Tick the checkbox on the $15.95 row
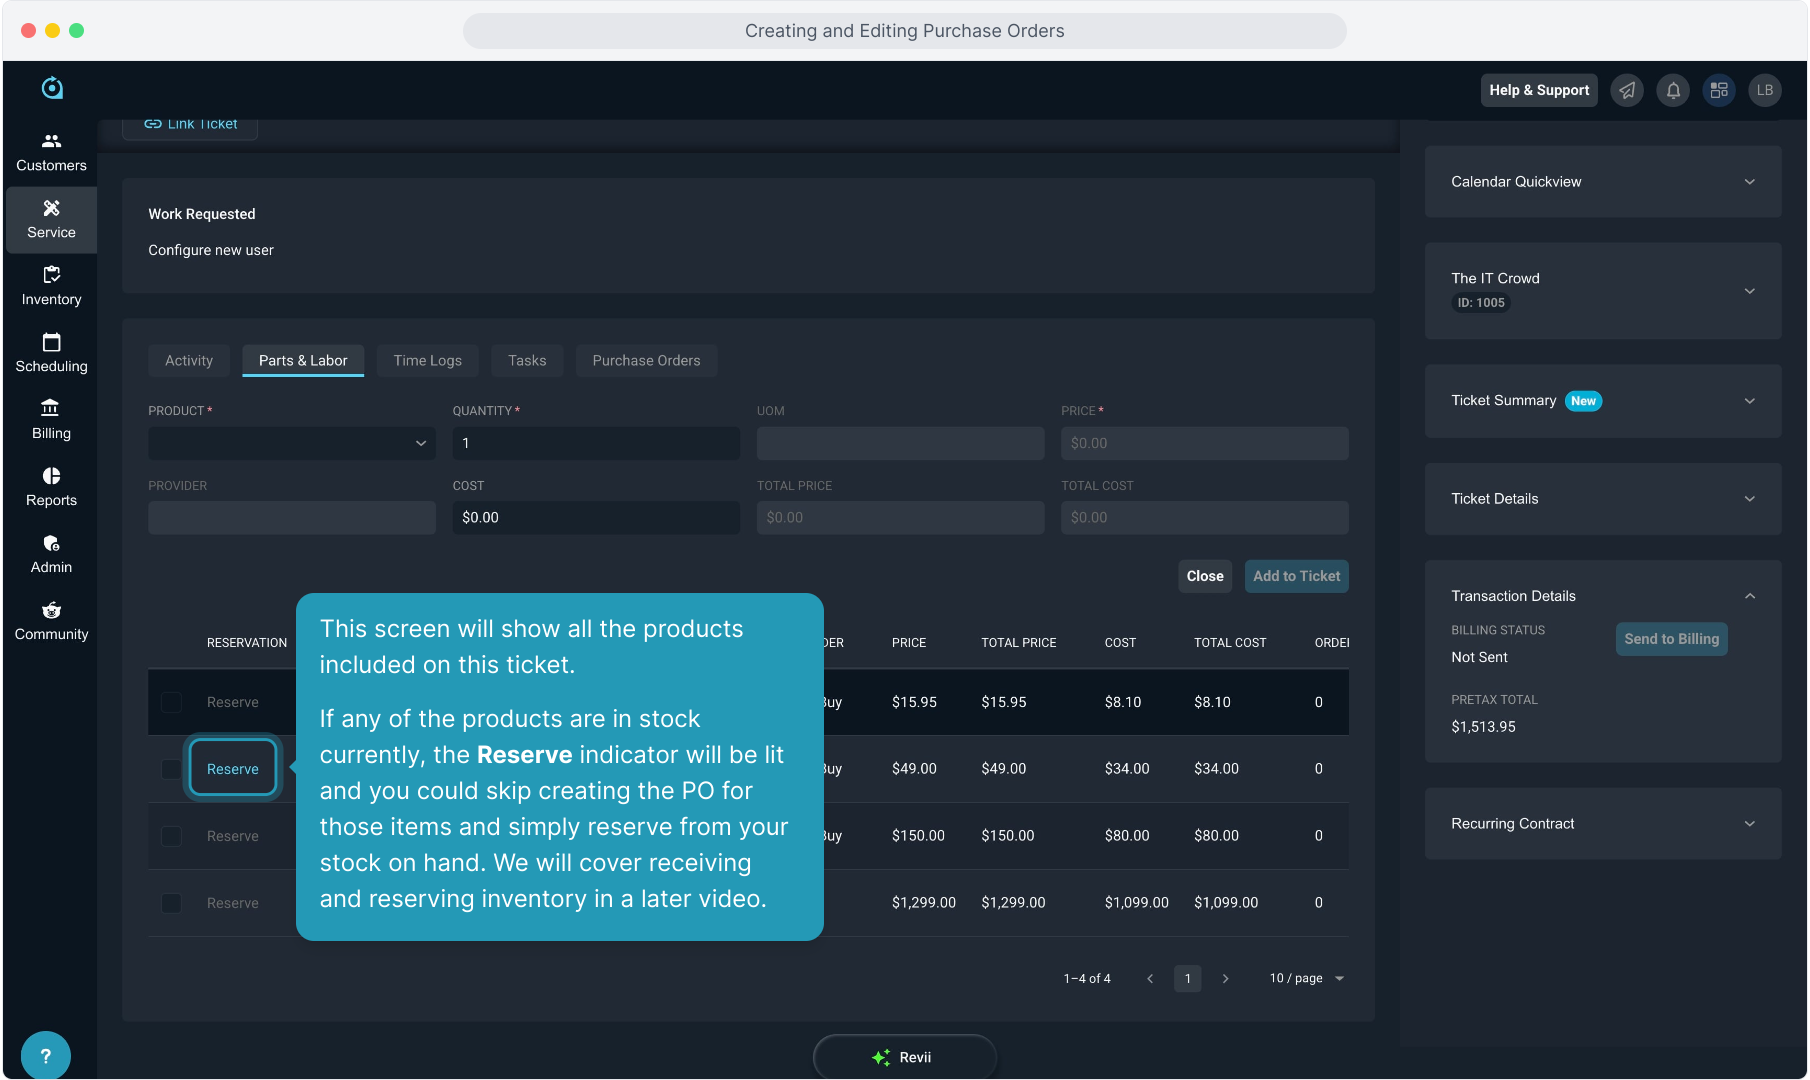1810x1080 pixels. tap(171, 703)
